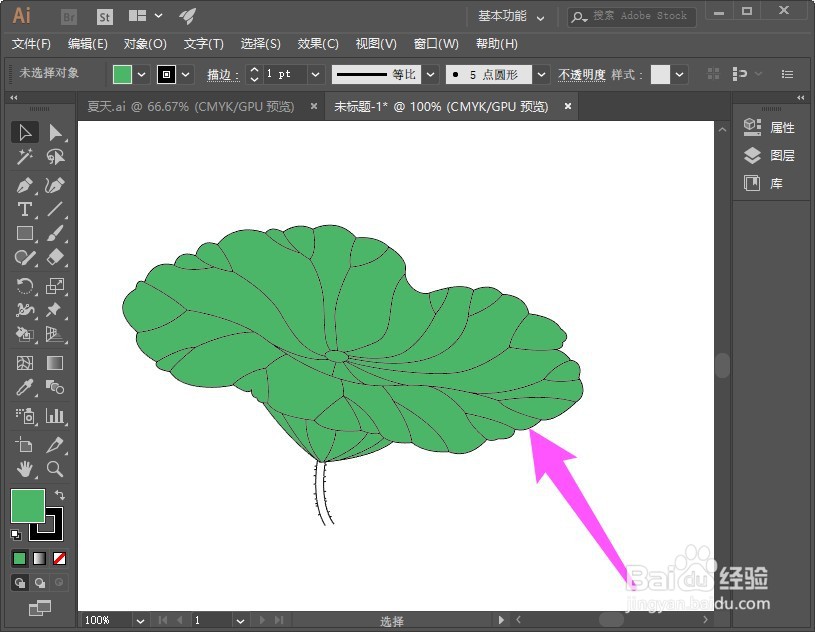Screen dimensions: 815x632
Task: Select the Direct Selection tool
Action: [55, 133]
